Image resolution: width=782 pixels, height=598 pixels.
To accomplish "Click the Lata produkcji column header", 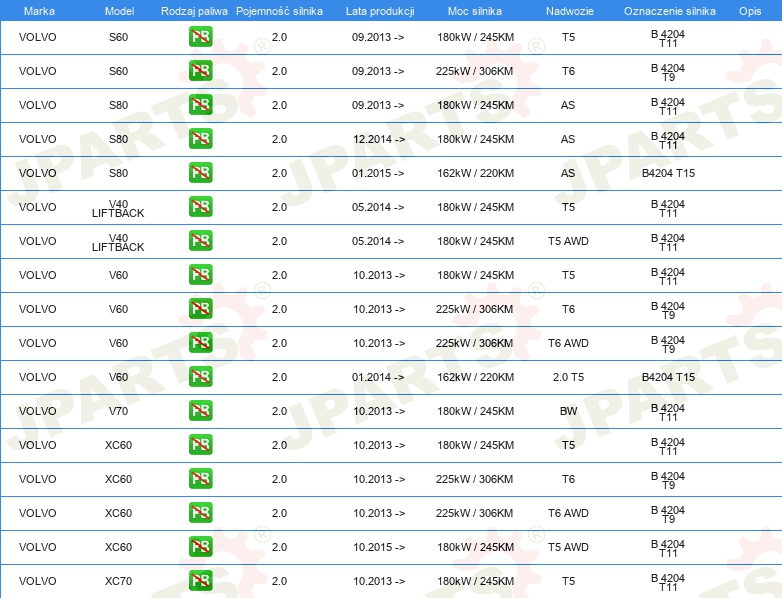I will click(x=378, y=10).
